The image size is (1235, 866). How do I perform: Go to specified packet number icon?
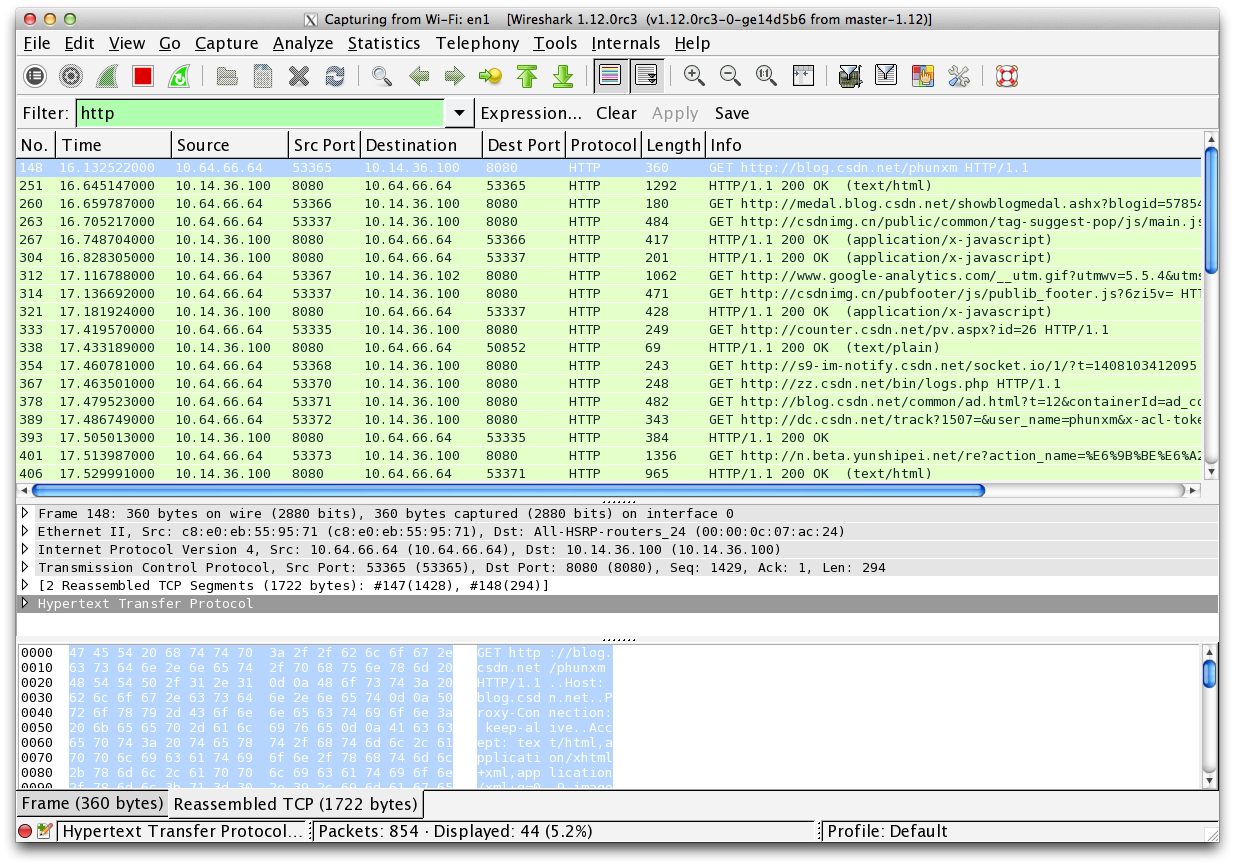(x=490, y=75)
